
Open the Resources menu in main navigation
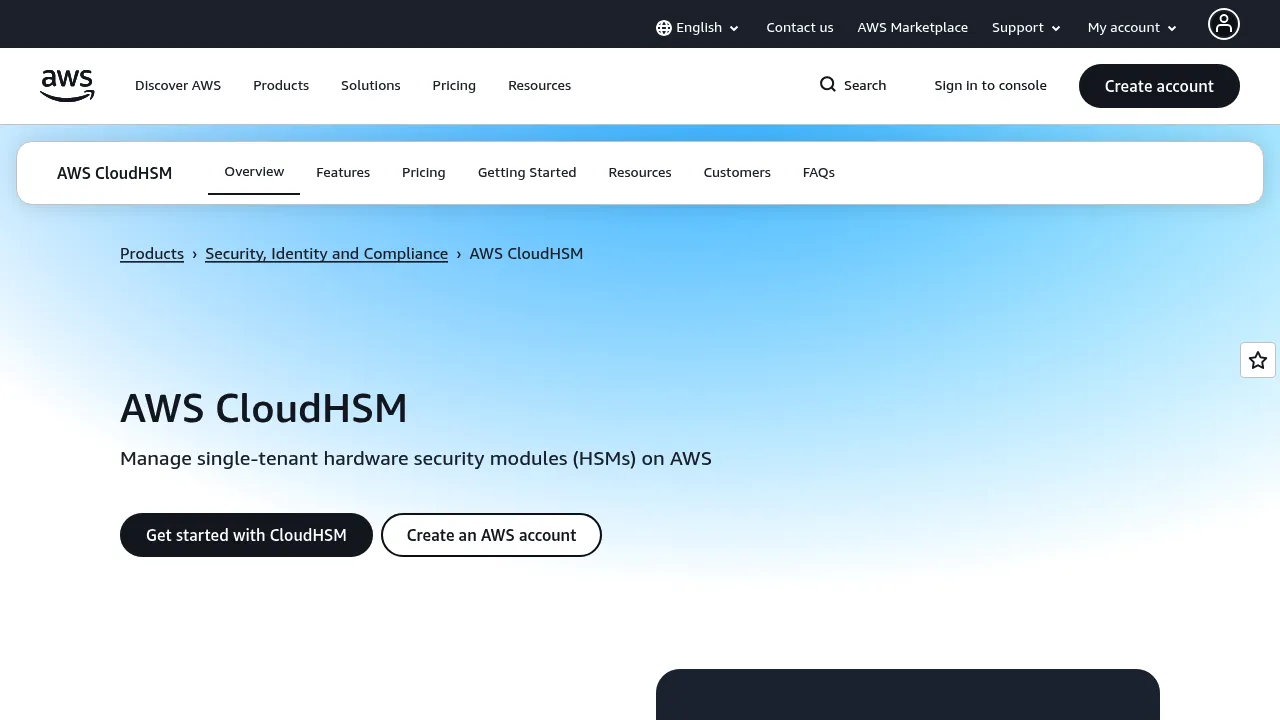click(x=540, y=86)
